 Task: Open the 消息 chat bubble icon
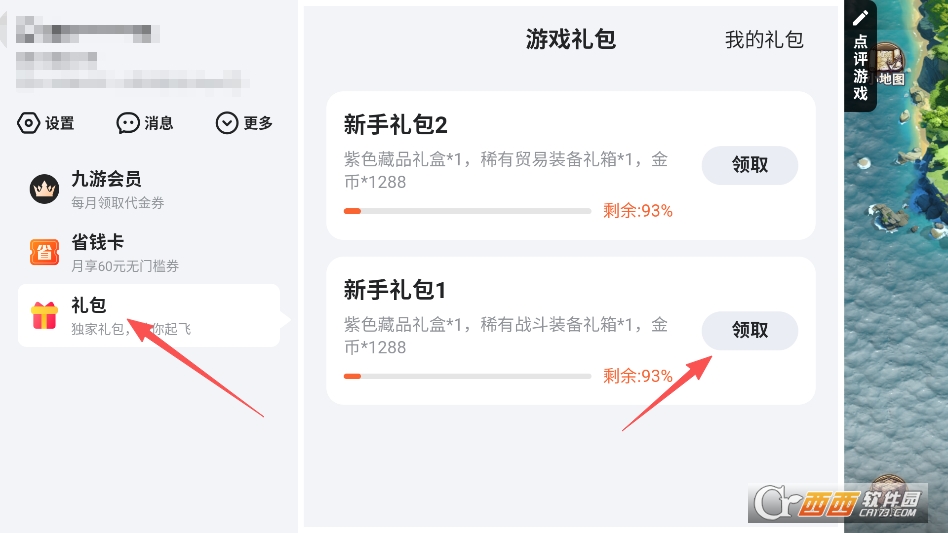(x=128, y=123)
